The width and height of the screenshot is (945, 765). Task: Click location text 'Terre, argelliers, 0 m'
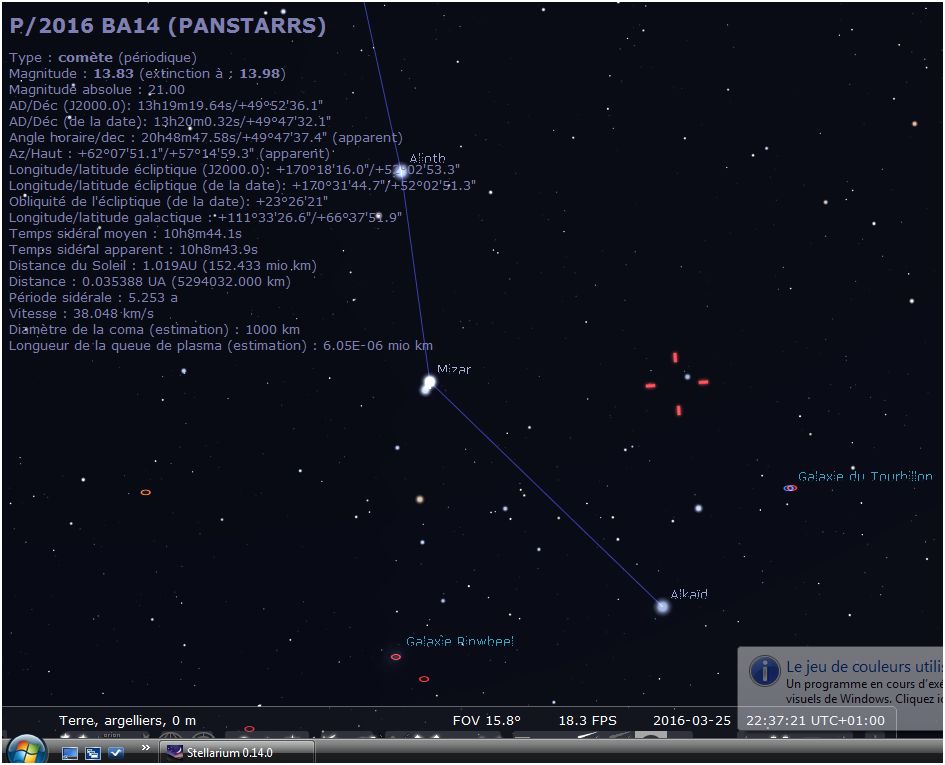pyautogui.click(x=128, y=720)
